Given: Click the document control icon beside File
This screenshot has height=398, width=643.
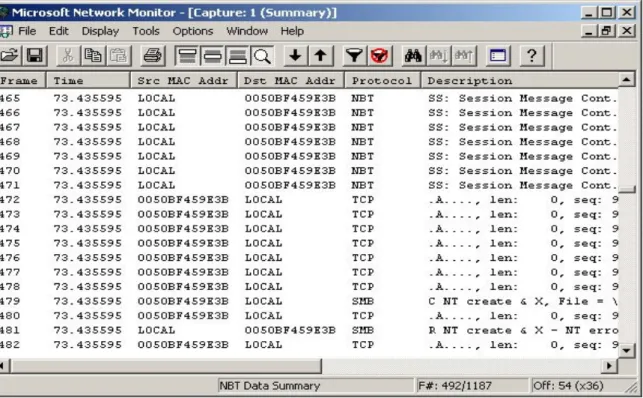Looking at the screenshot, I should (x=6, y=31).
